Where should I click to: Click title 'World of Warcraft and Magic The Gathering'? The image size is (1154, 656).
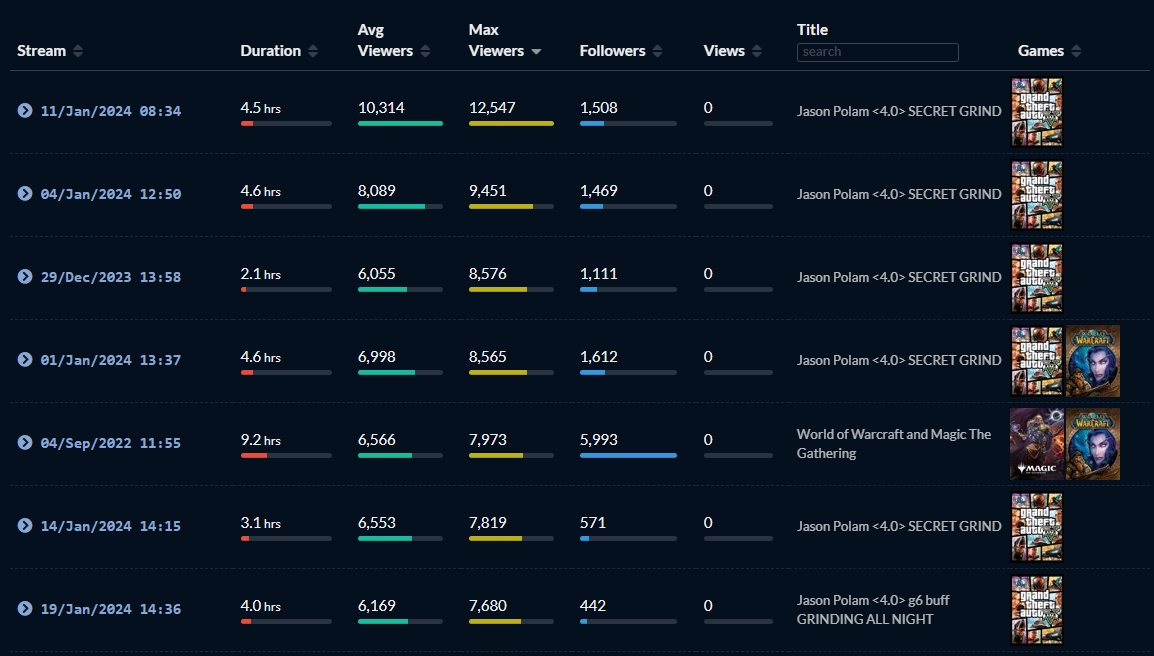893,443
